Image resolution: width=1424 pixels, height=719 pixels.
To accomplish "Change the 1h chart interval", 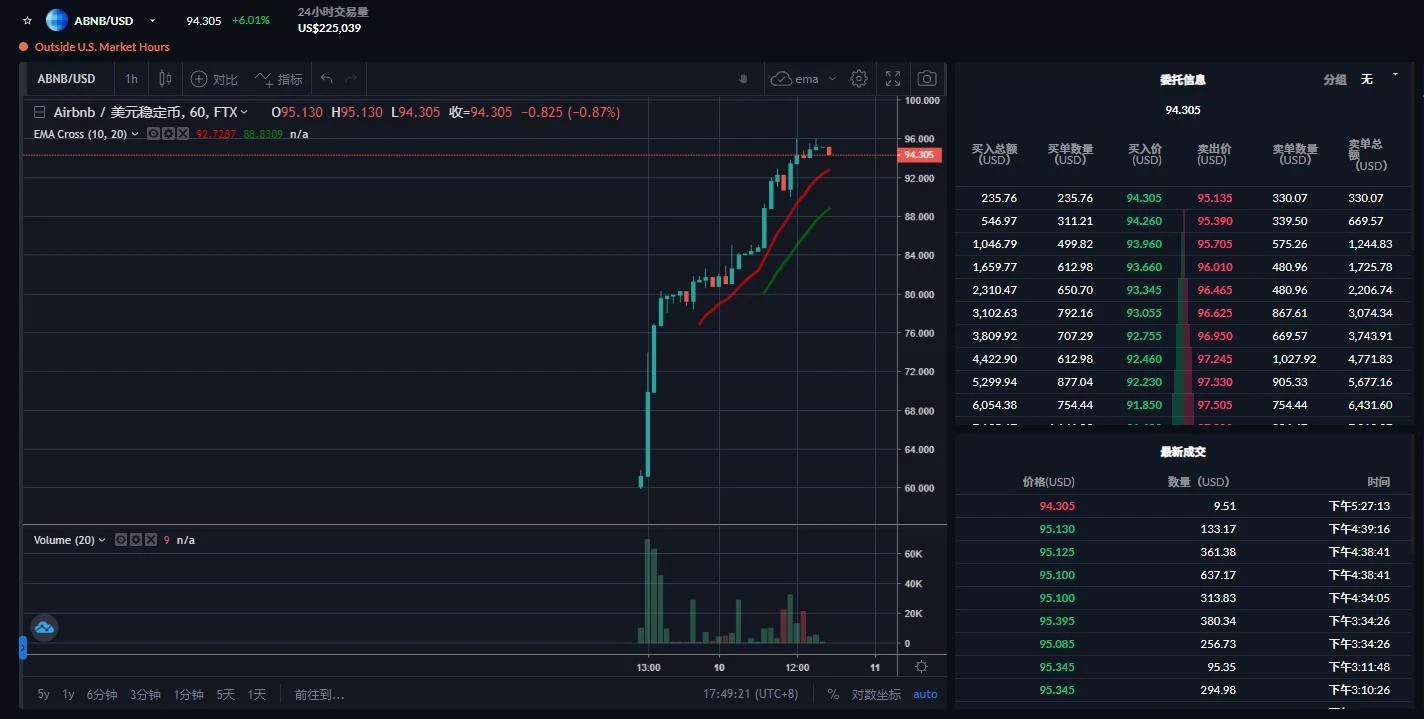I will coord(131,79).
